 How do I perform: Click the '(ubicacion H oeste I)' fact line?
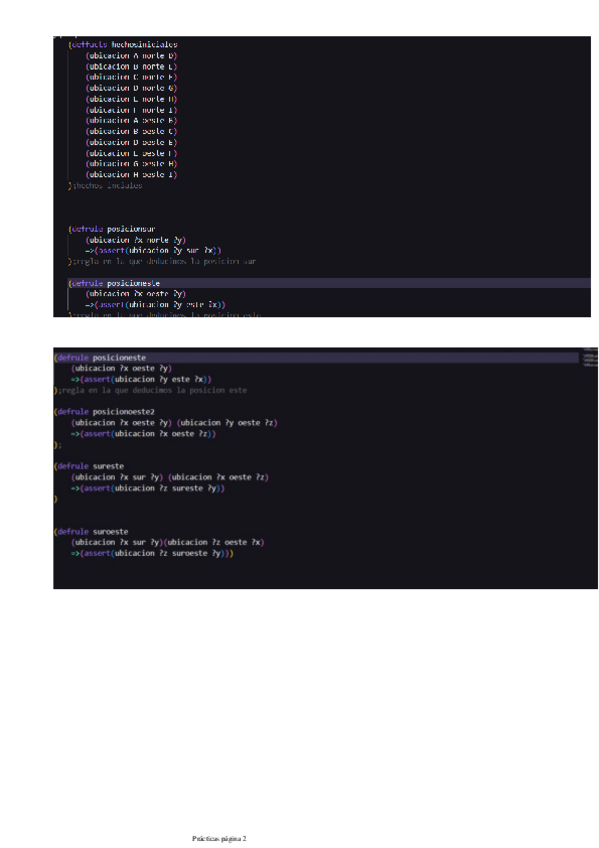(131, 174)
